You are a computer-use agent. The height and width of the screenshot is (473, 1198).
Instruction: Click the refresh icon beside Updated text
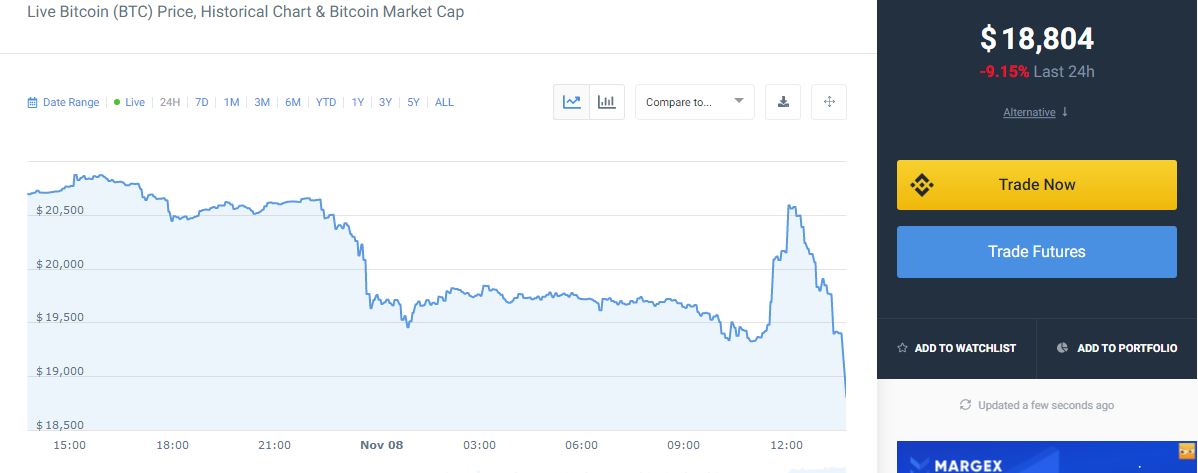pyautogui.click(x=966, y=405)
